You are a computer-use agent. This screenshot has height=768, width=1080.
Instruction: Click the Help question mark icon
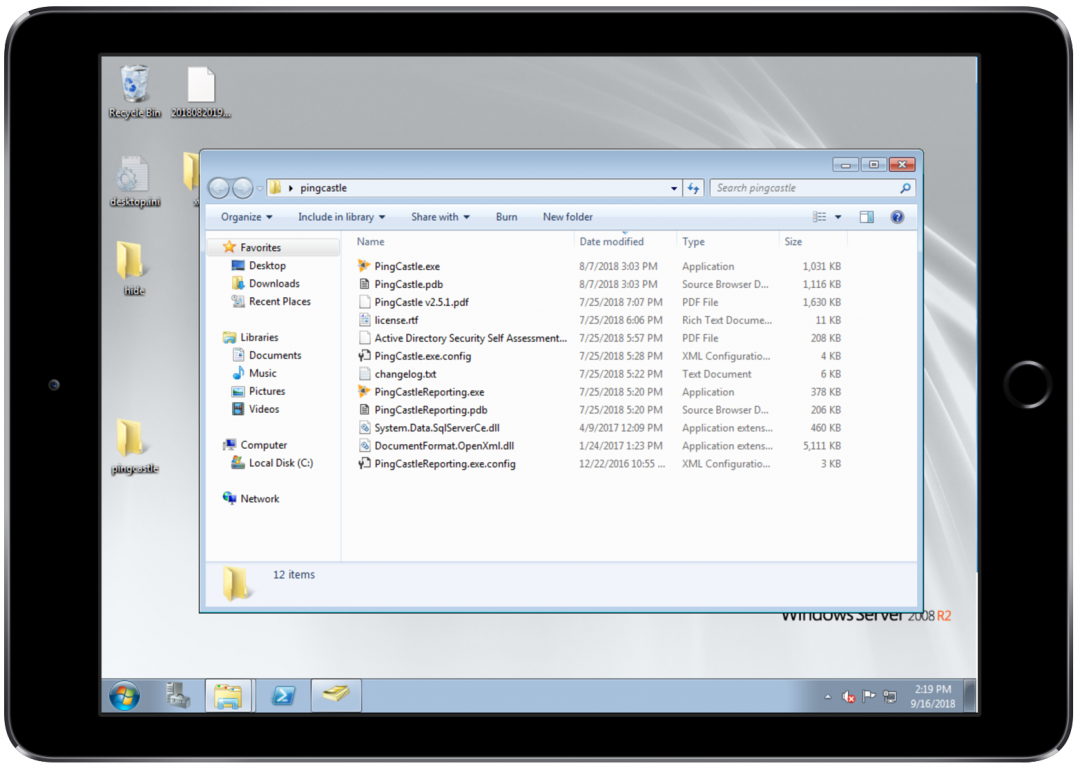tap(897, 217)
